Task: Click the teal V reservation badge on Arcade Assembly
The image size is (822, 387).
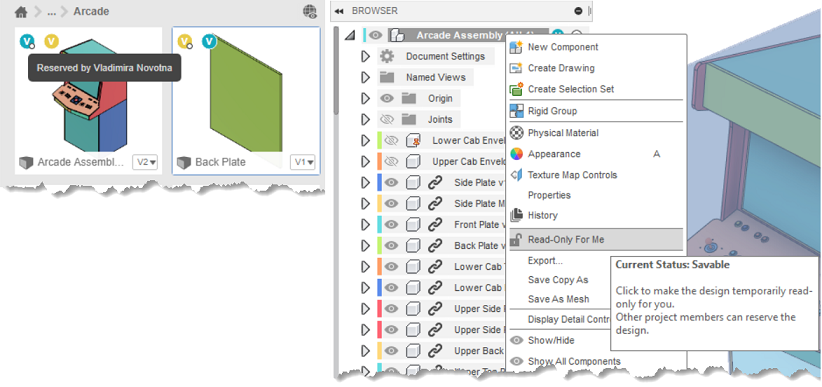Action: (x=27, y=41)
